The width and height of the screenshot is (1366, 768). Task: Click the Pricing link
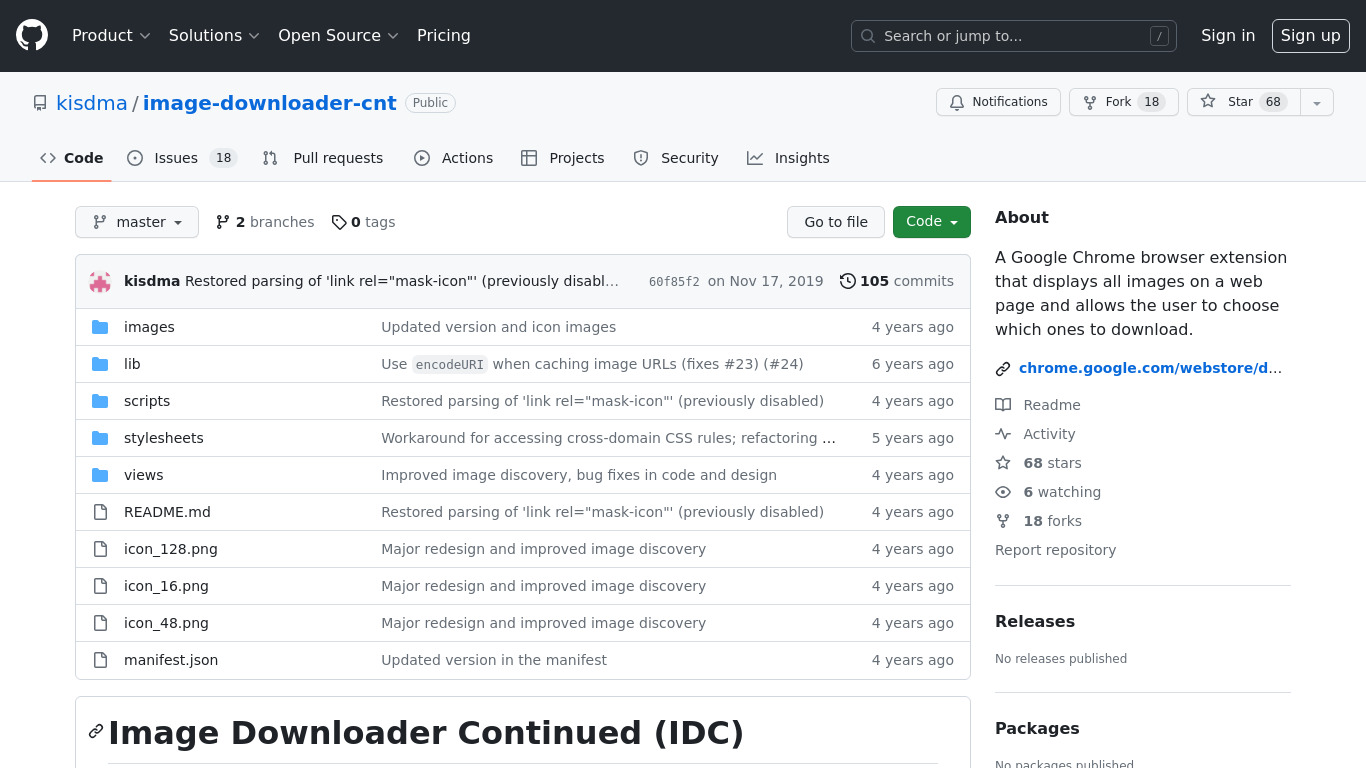pyautogui.click(x=444, y=35)
